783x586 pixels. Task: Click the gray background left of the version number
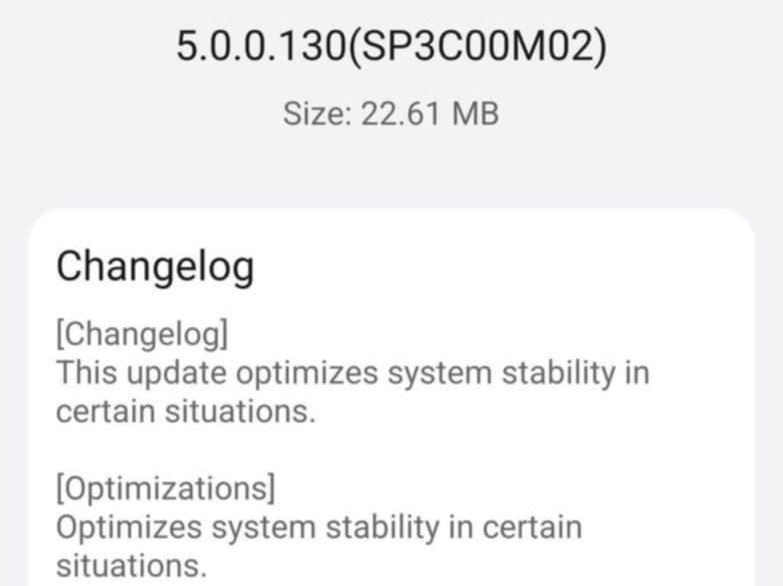click(80, 47)
